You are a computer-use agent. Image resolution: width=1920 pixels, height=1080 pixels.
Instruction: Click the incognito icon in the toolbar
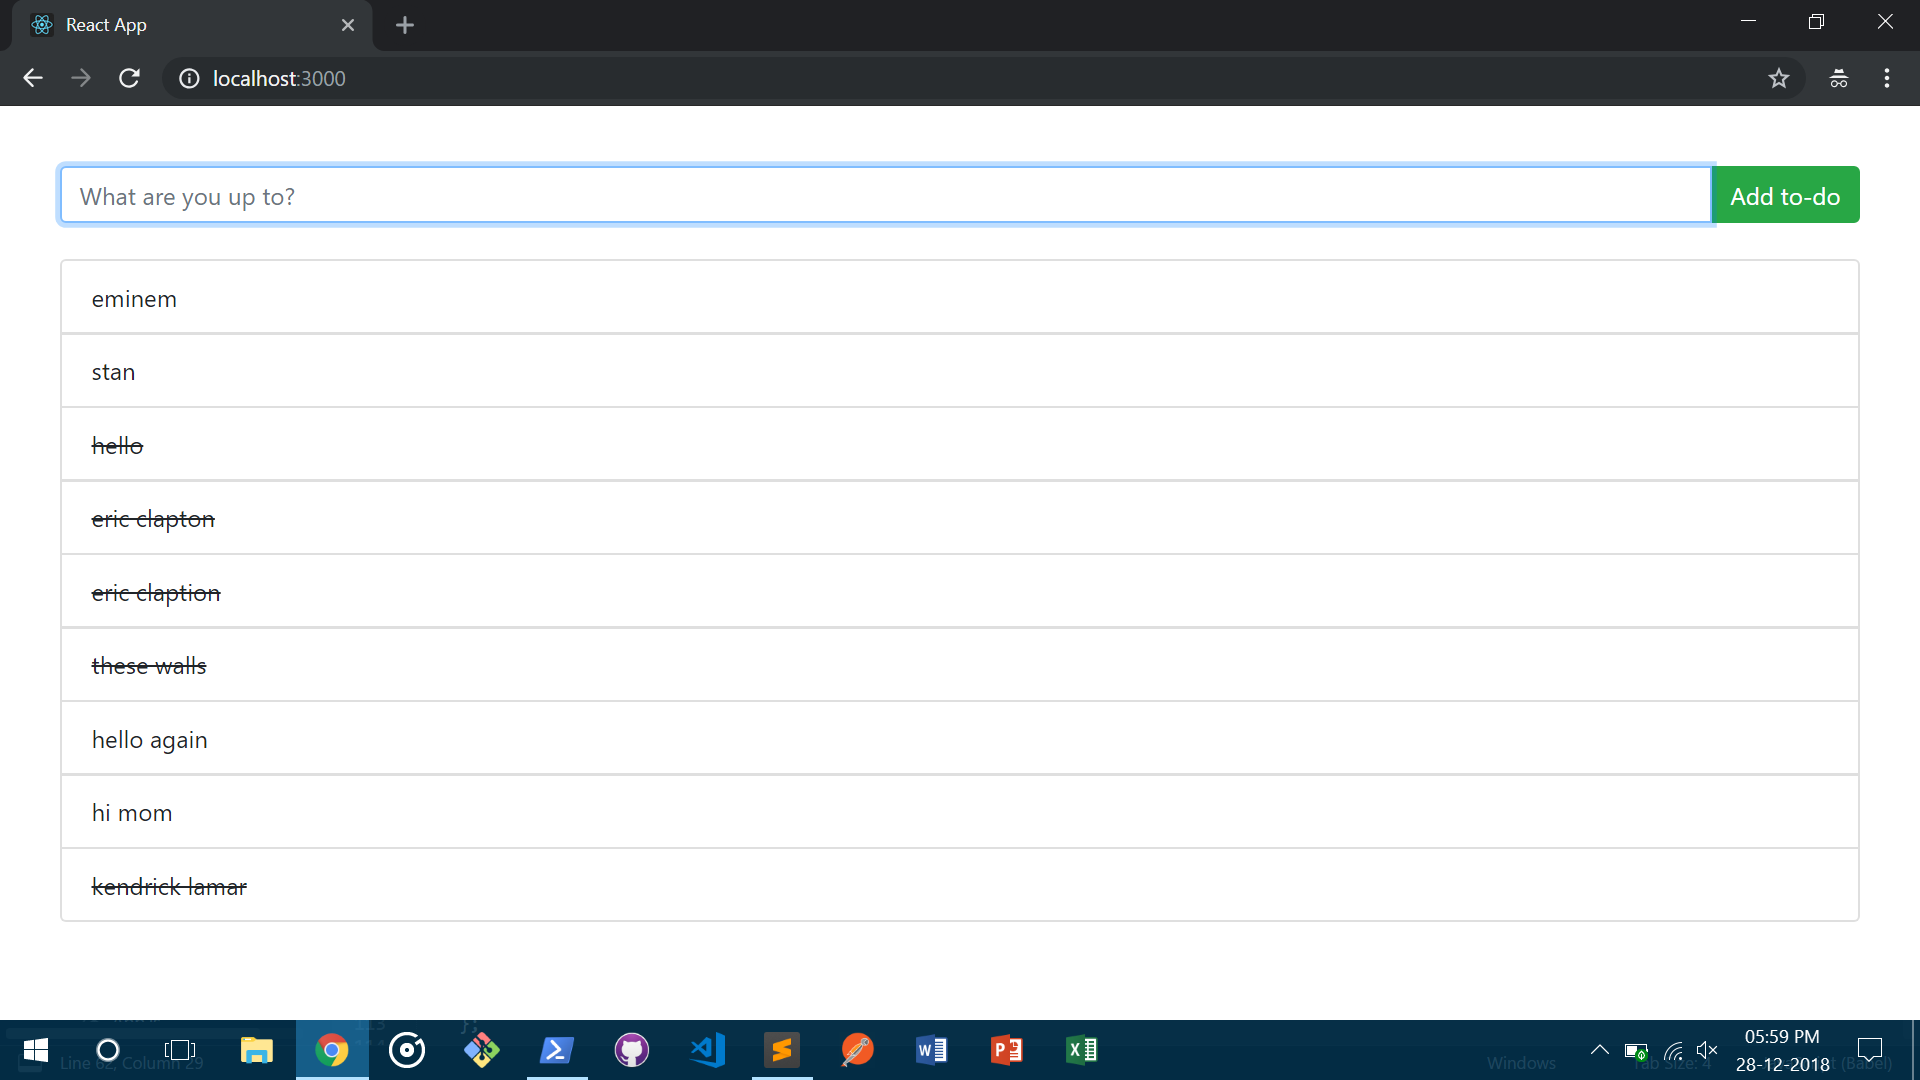1838,78
